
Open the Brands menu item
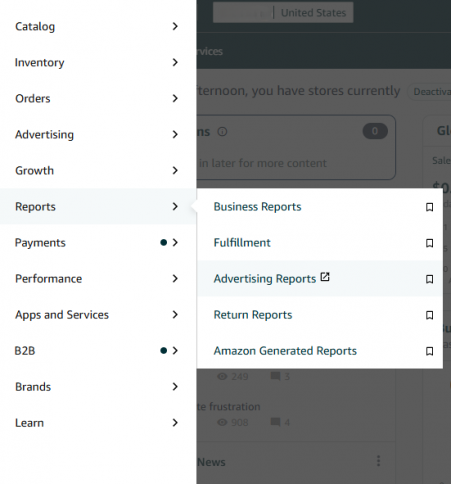[x=98, y=386]
